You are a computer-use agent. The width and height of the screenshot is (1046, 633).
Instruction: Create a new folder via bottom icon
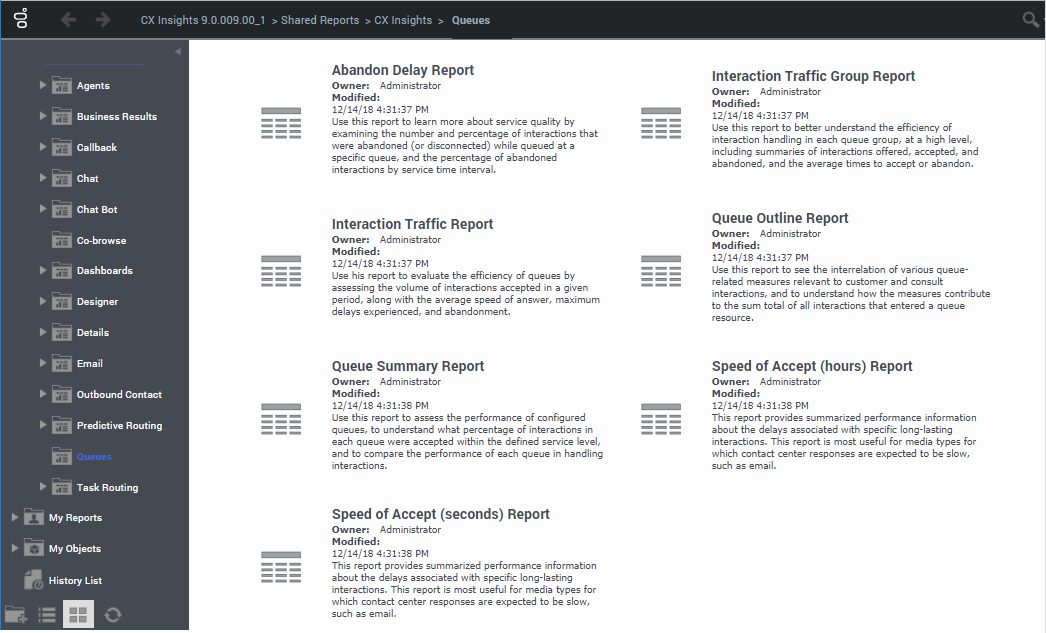click(x=15, y=614)
